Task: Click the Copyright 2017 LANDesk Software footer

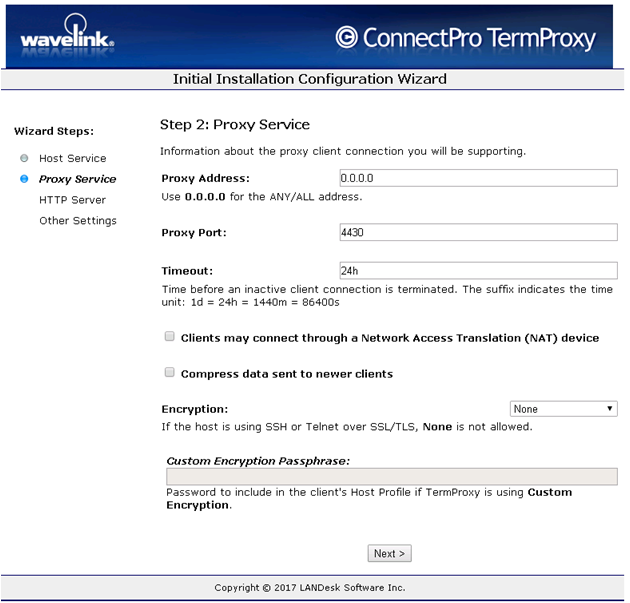Action: tap(310, 588)
